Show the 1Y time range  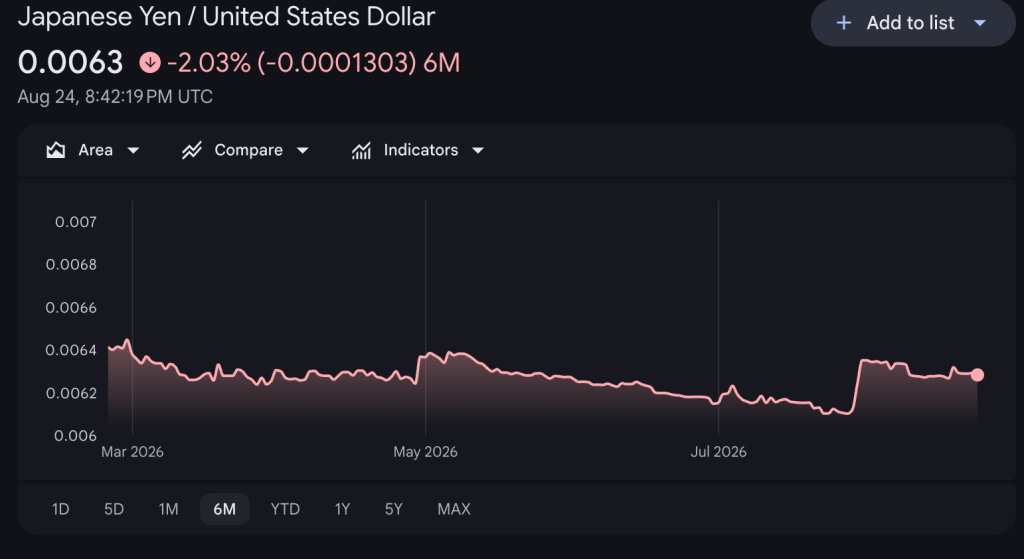click(342, 509)
